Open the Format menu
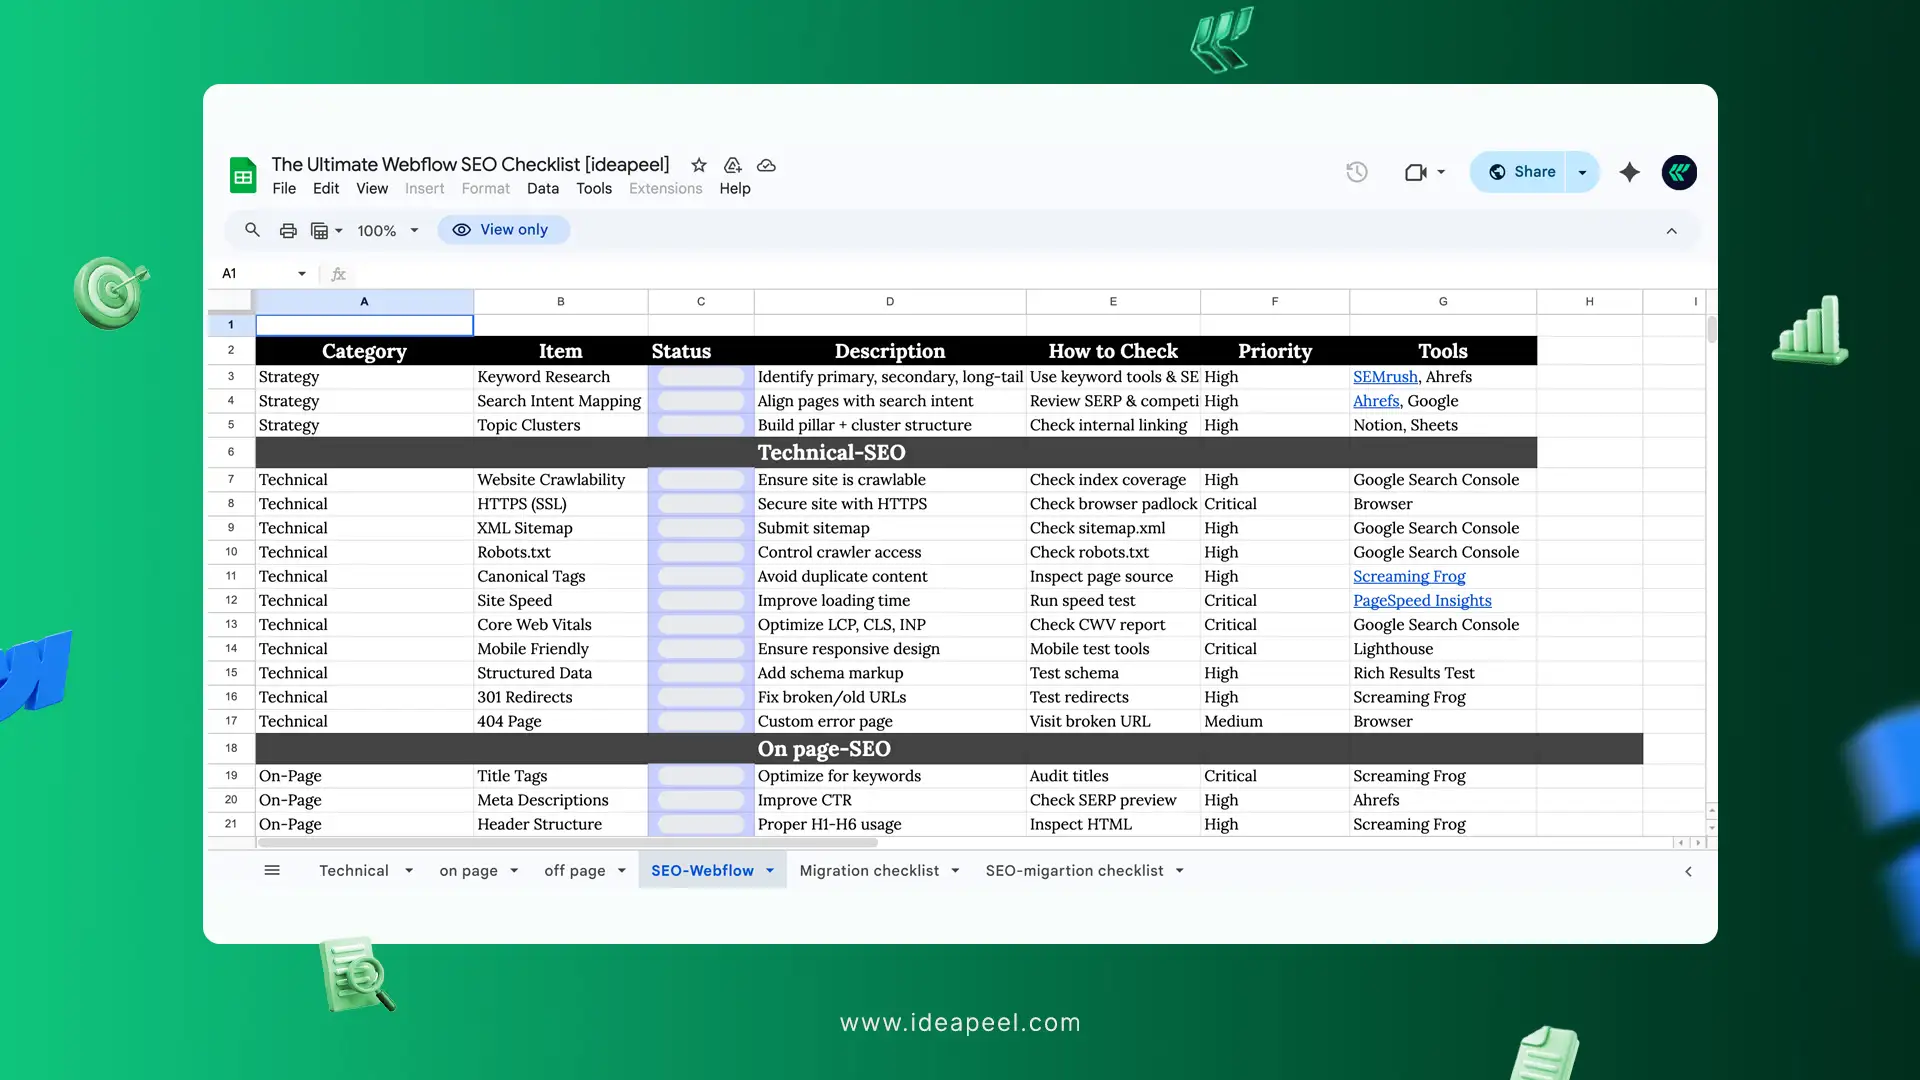 pos(485,188)
